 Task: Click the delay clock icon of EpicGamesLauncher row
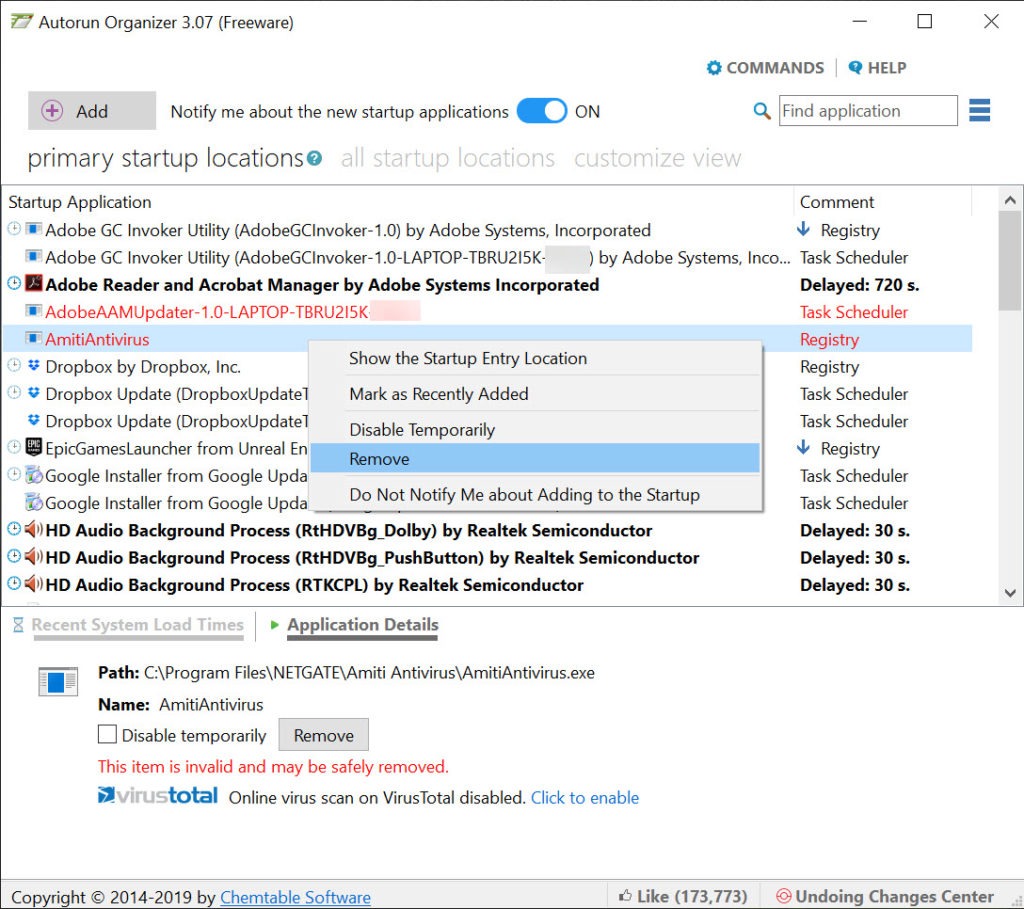click(x=14, y=447)
